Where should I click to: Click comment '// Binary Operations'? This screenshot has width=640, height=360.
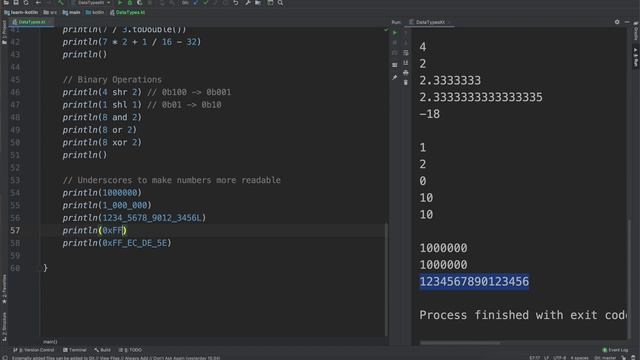coord(112,80)
